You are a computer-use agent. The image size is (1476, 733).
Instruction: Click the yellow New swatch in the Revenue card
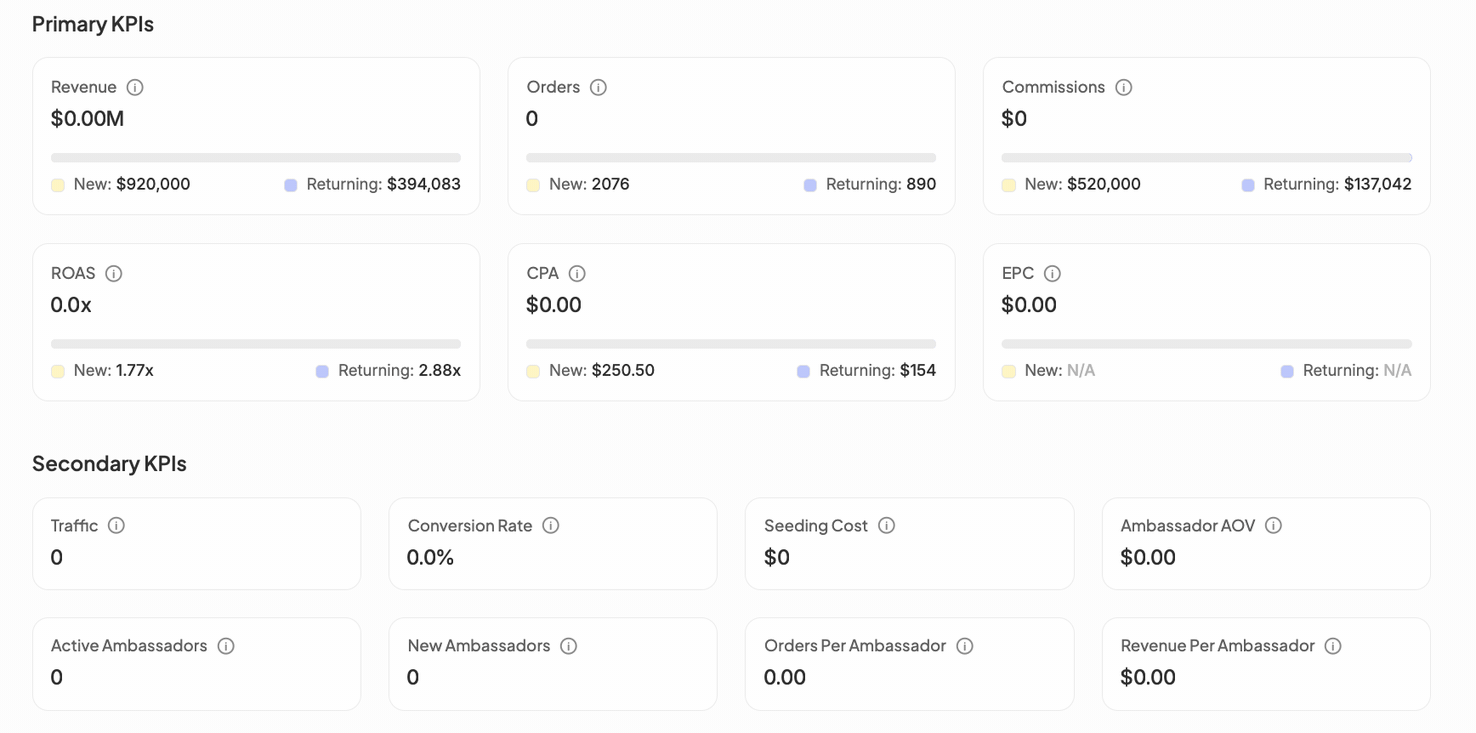[x=58, y=185]
